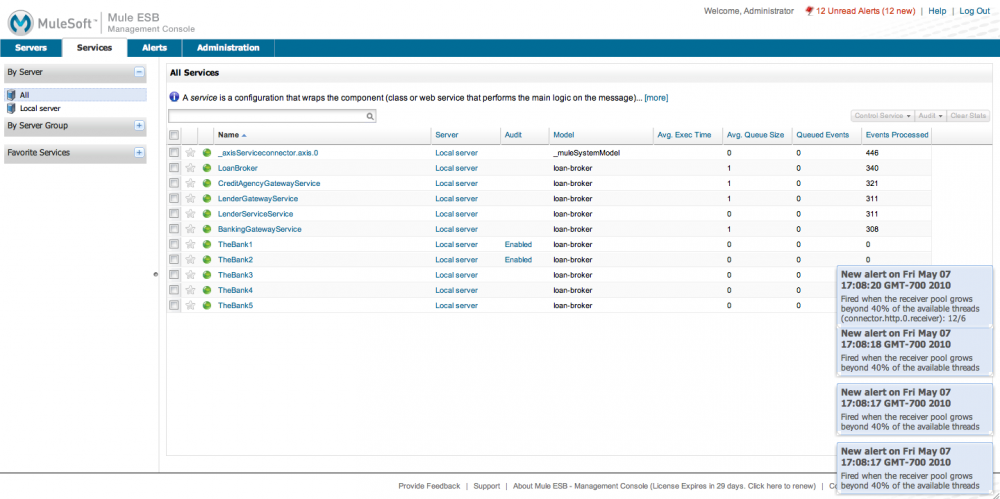Star the _axisServiceconnector.axis.0 favorite icon
1000x499 pixels.
coord(190,153)
